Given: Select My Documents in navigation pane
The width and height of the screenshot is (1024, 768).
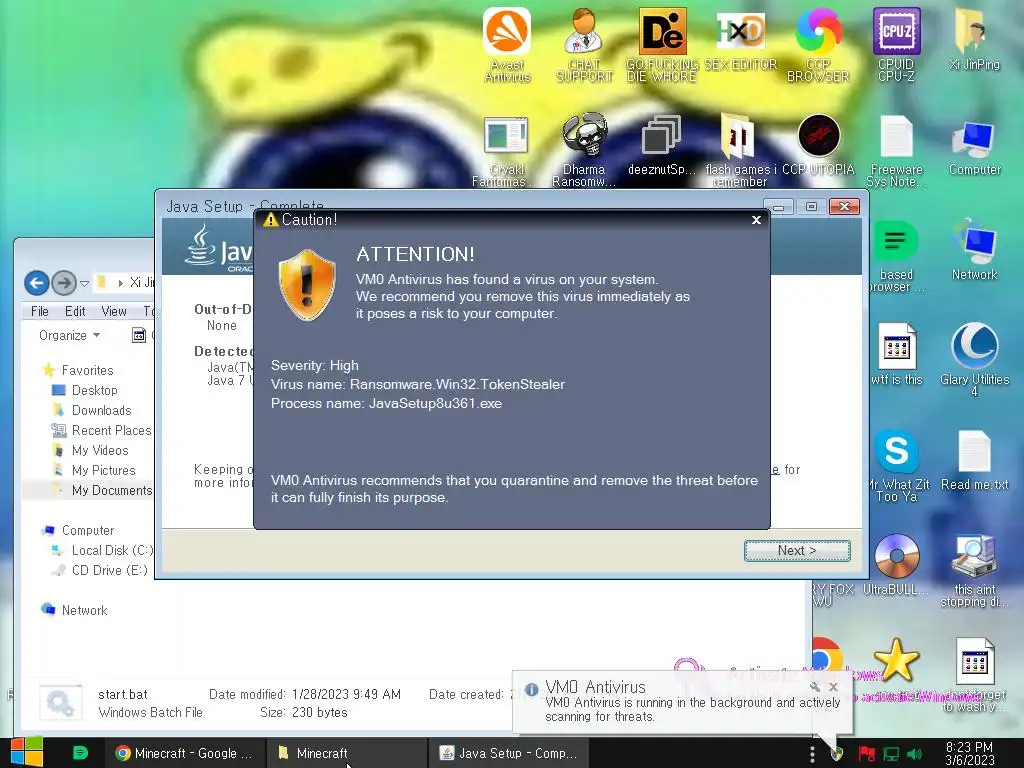Looking at the screenshot, I should click(x=111, y=490).
